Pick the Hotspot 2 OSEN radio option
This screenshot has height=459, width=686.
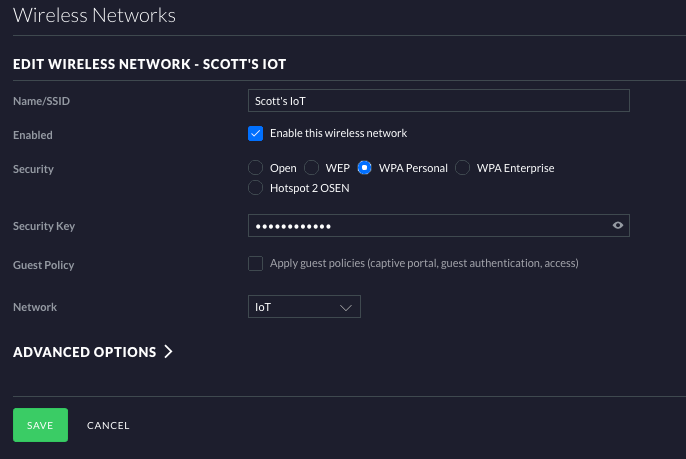point(256,188)
